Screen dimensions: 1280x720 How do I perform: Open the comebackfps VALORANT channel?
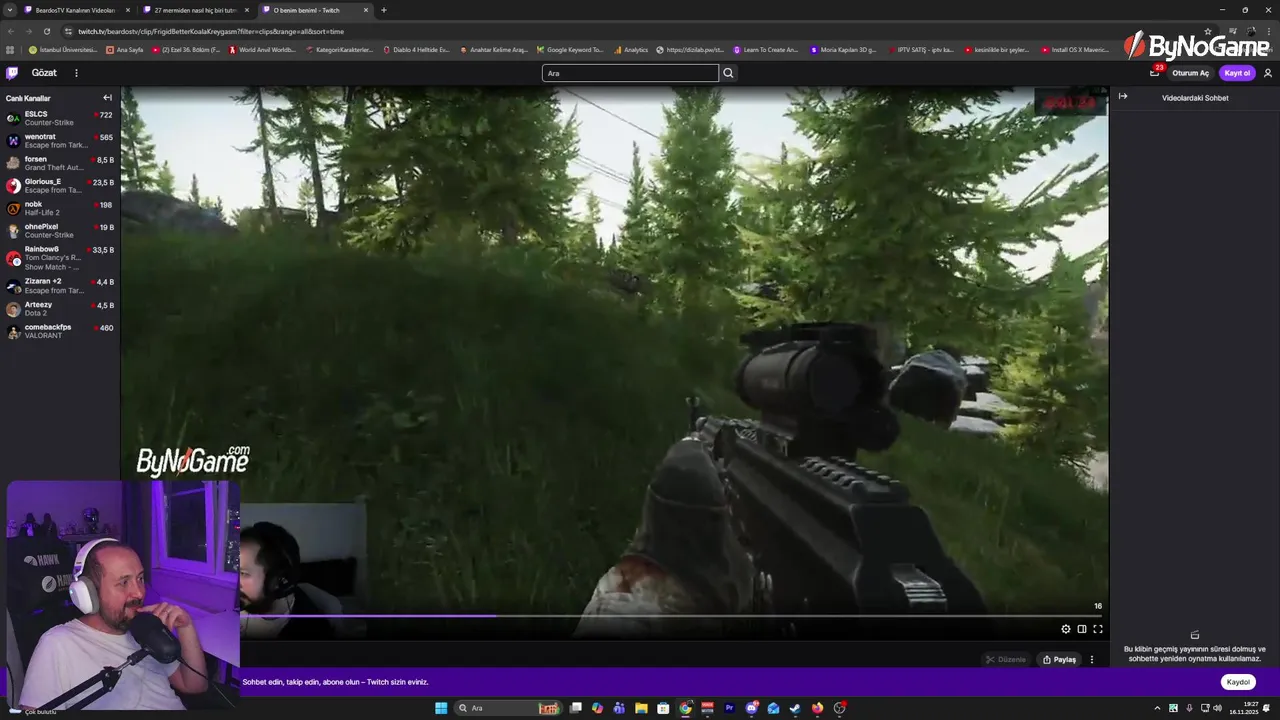pos(60,331)
